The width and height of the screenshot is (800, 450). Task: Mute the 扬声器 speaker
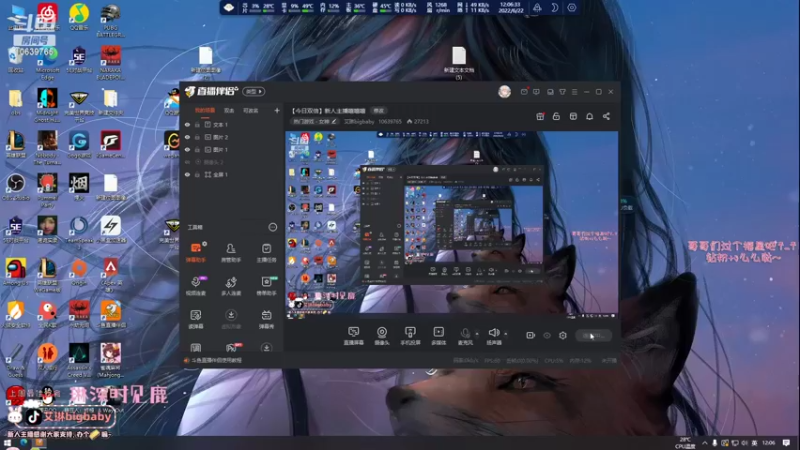tap(493, 336)
